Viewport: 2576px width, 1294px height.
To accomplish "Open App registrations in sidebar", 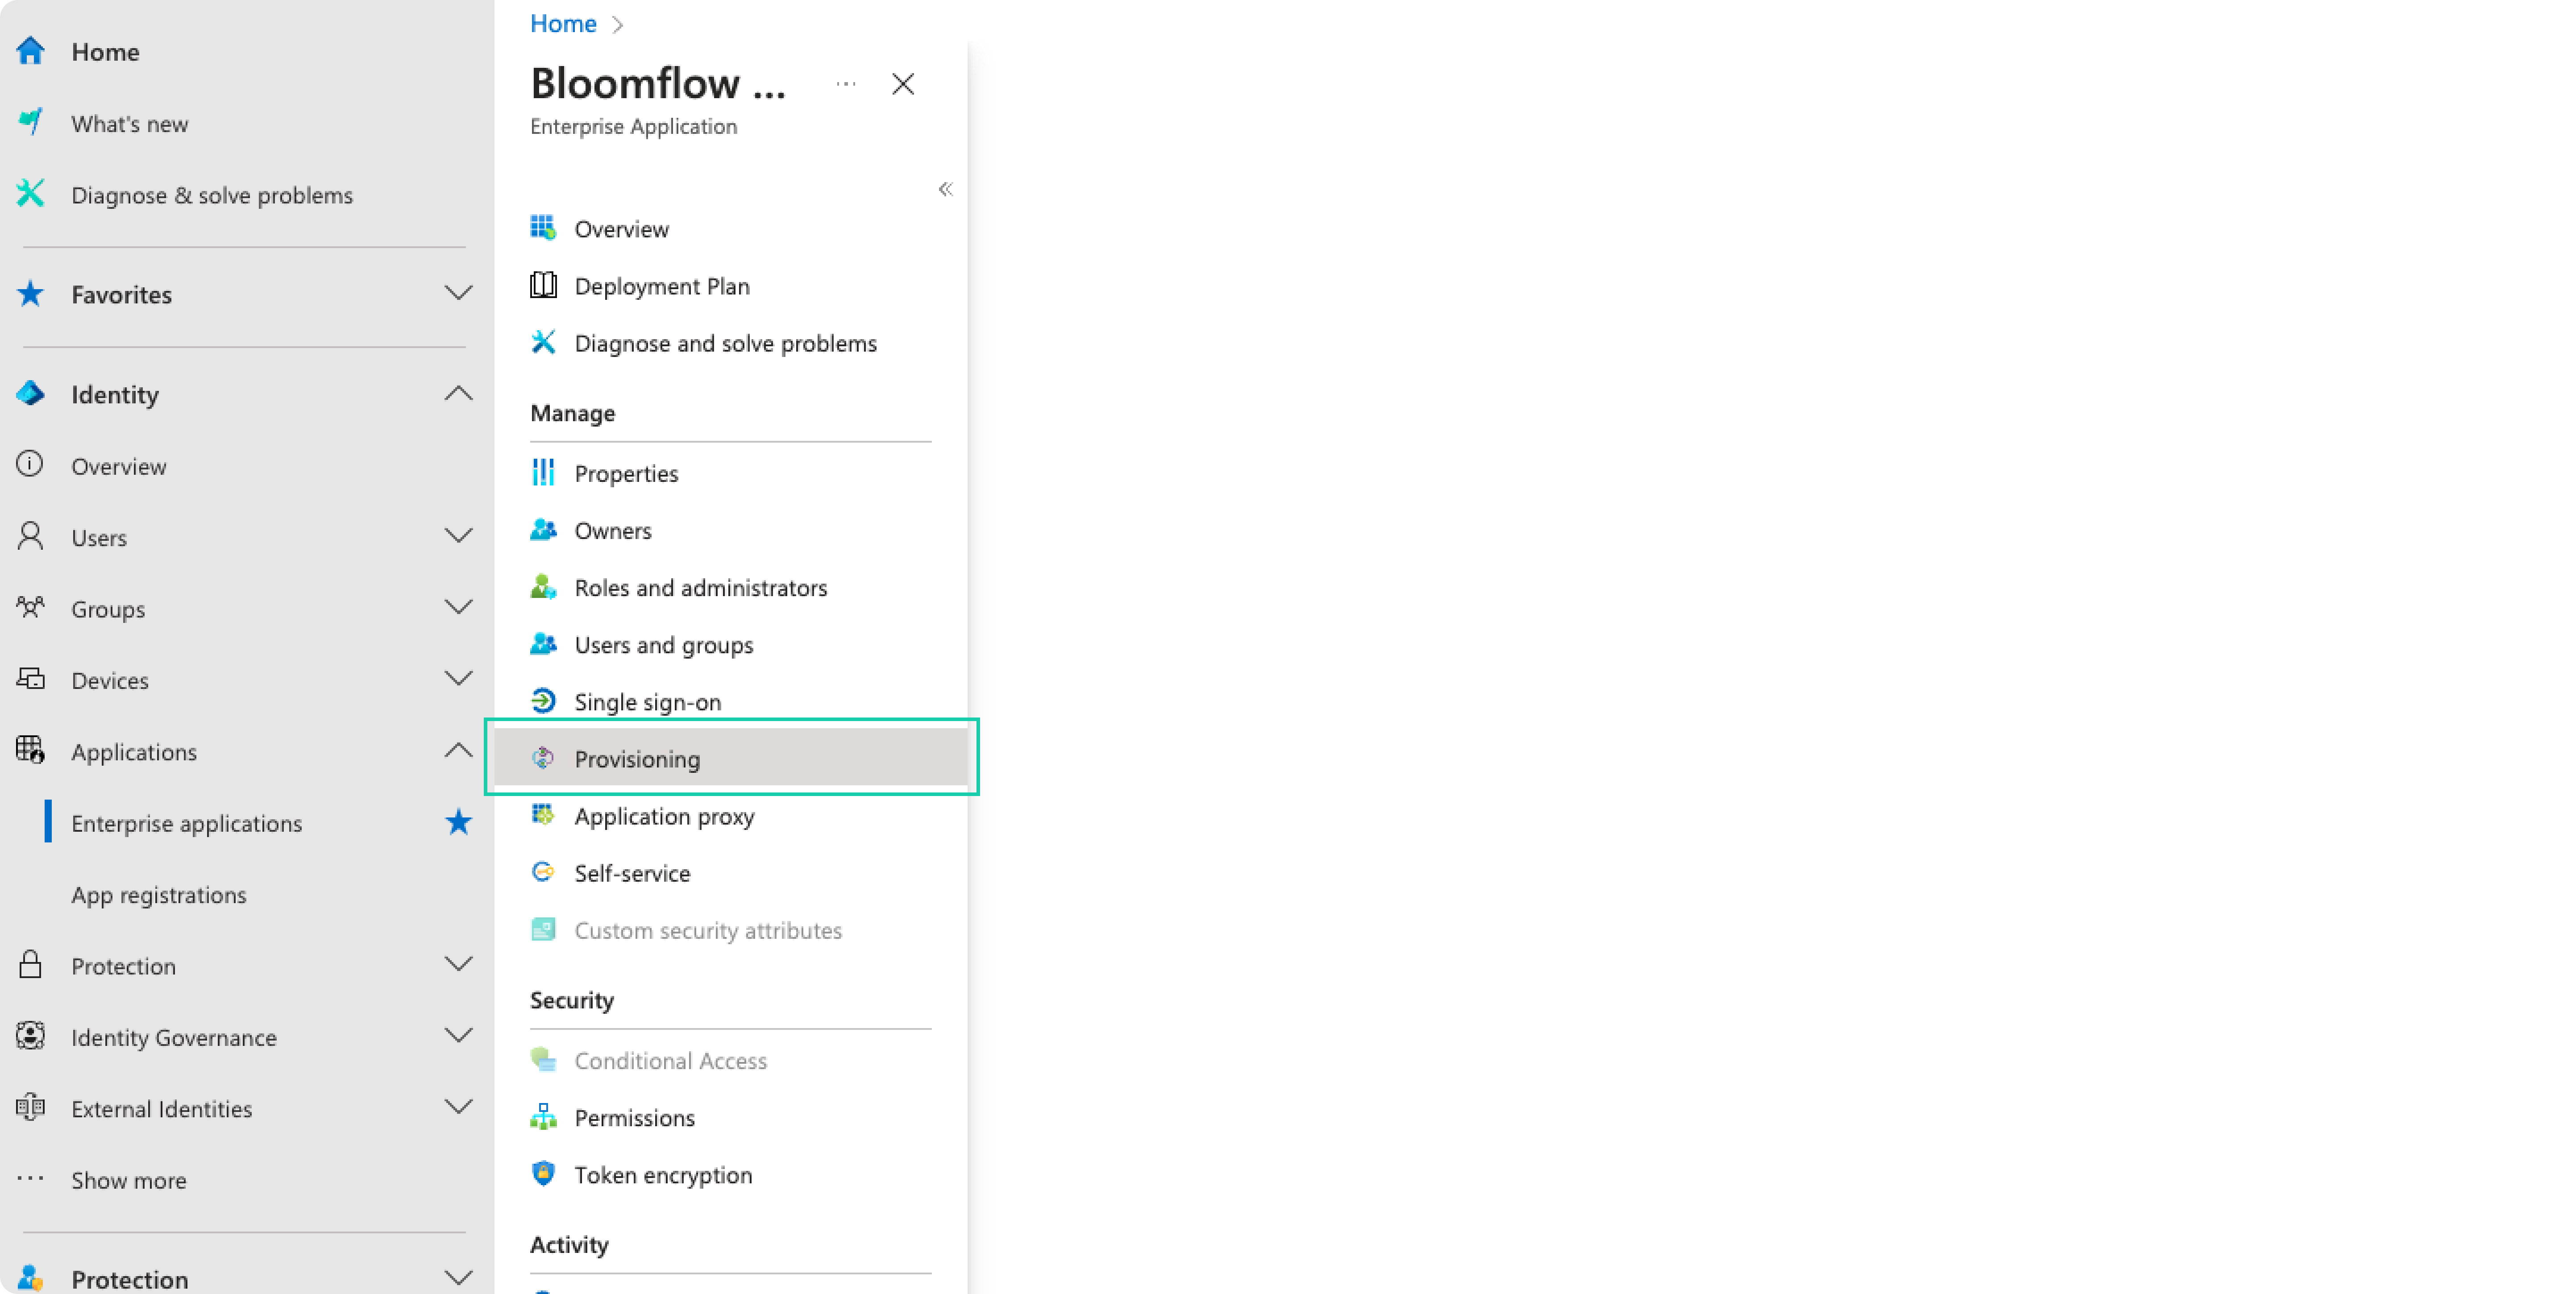I will [158, 894].
